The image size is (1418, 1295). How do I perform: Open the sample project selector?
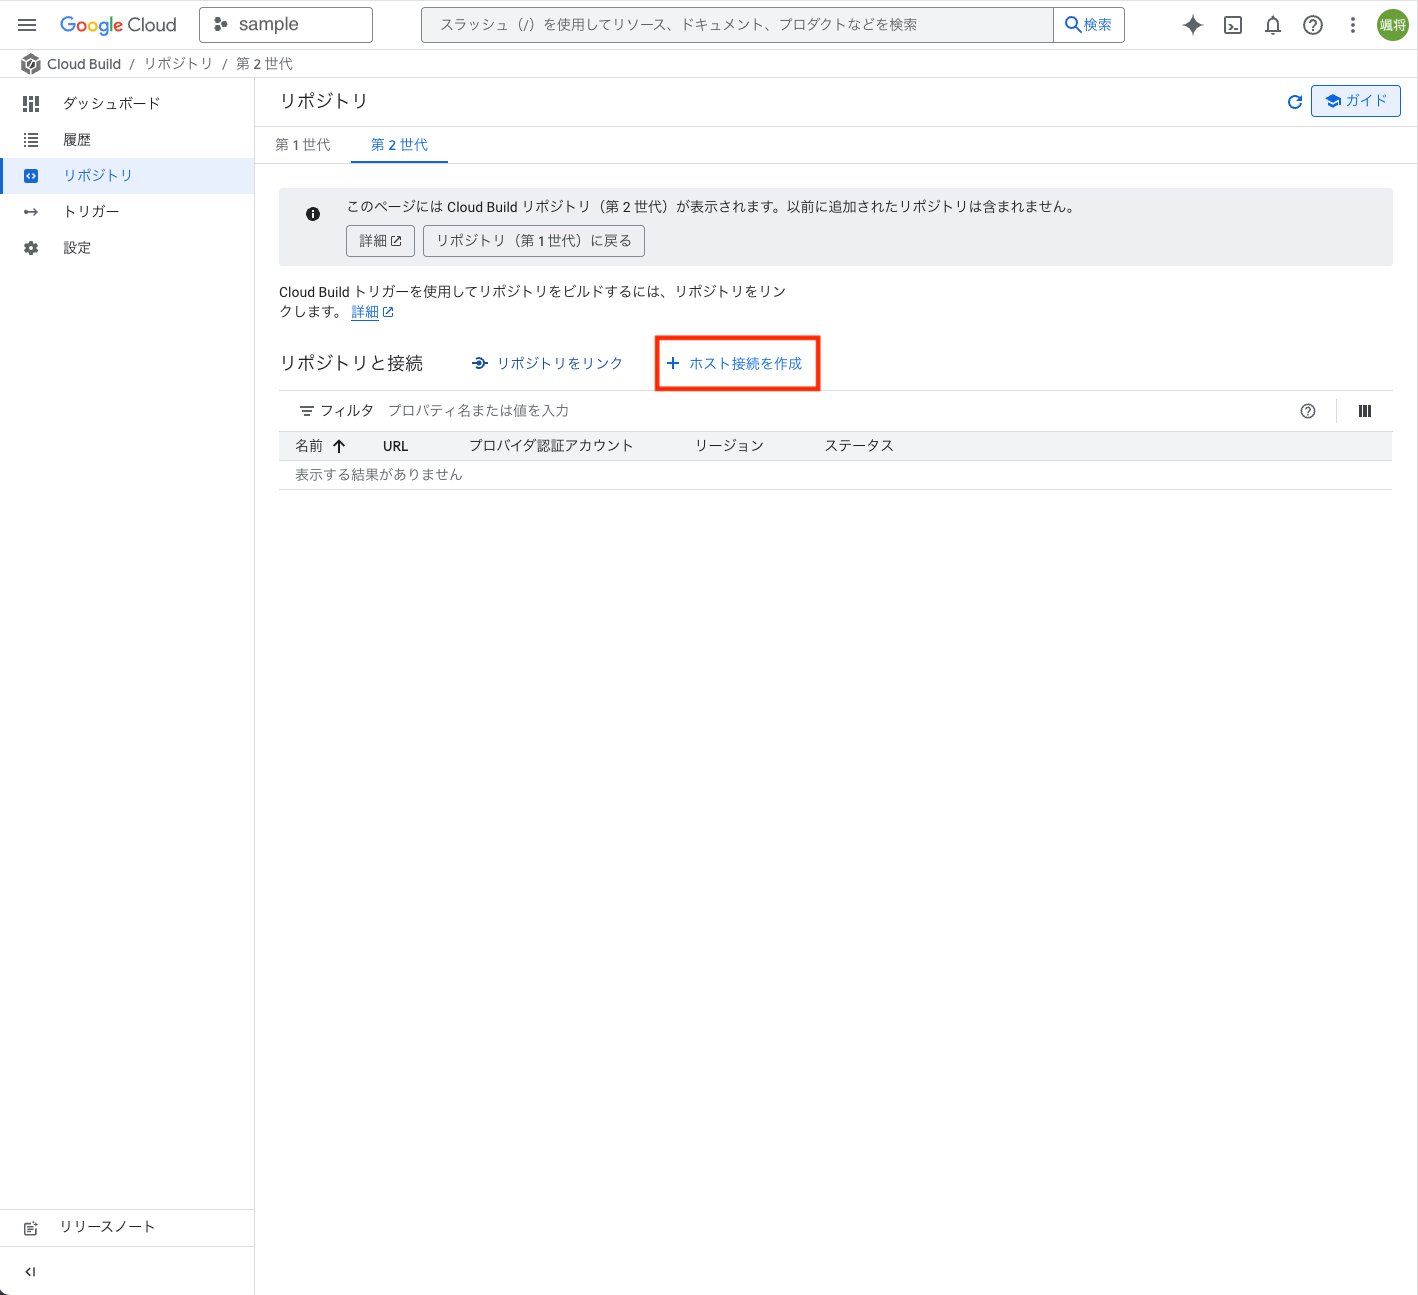(286, 25)
